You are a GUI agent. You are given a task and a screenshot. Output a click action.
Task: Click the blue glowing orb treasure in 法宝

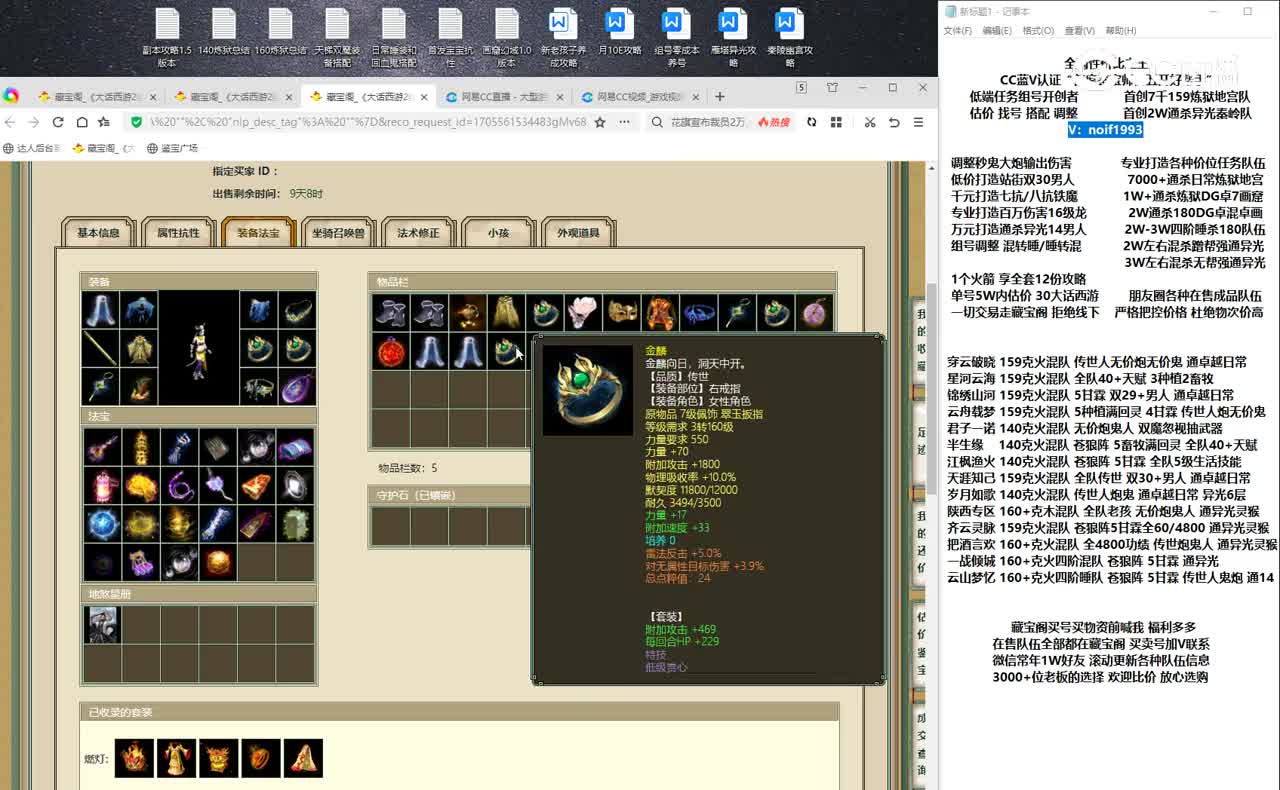click(x=102, y=524)
